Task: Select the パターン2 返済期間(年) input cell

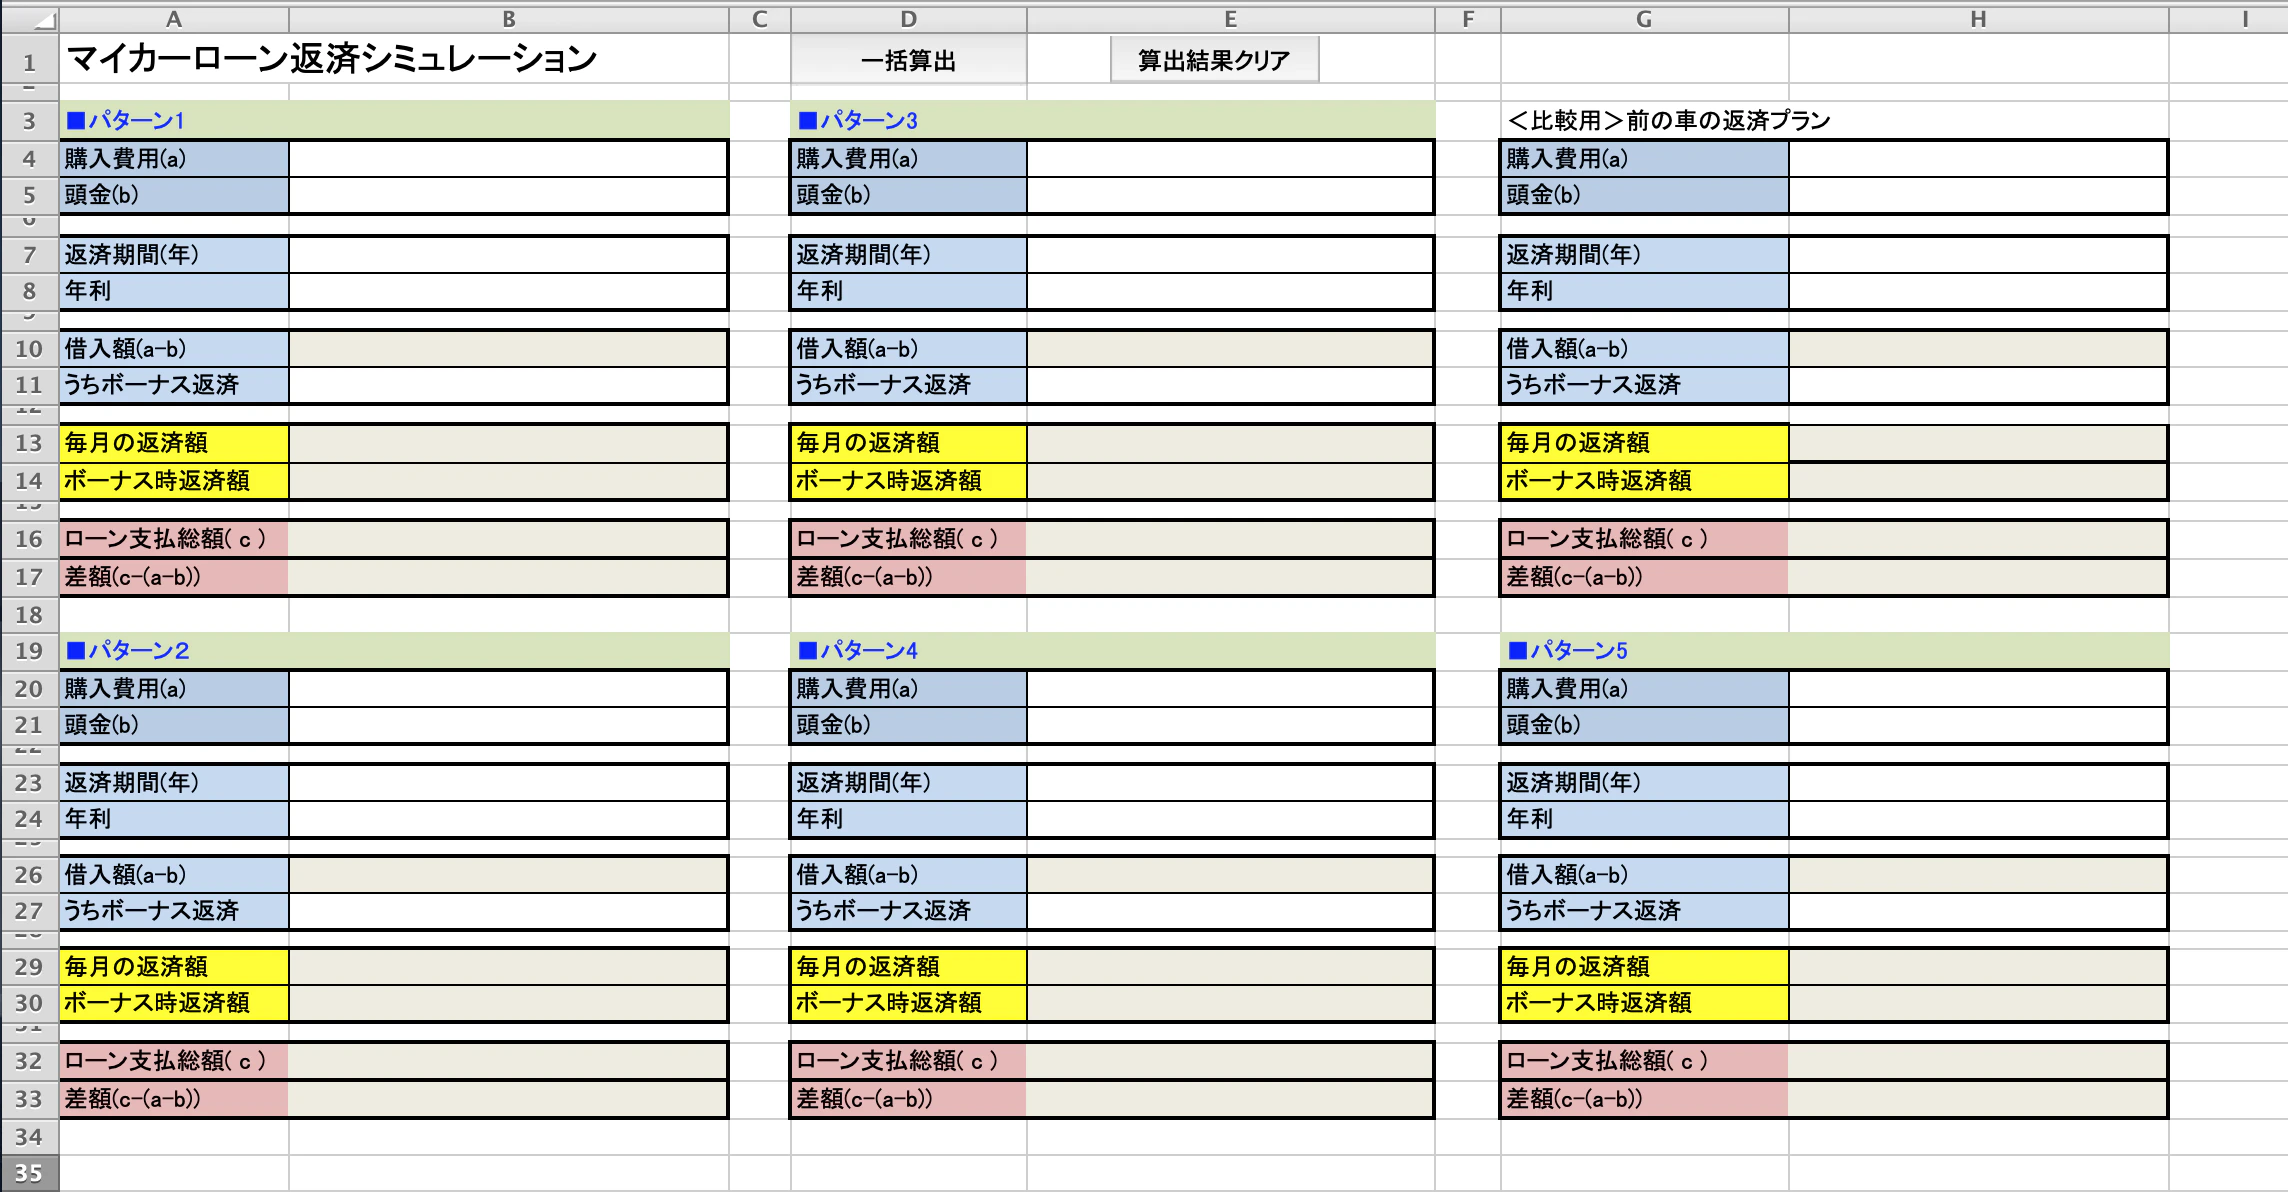Action: pyautogui.click(x=508, y=783)
